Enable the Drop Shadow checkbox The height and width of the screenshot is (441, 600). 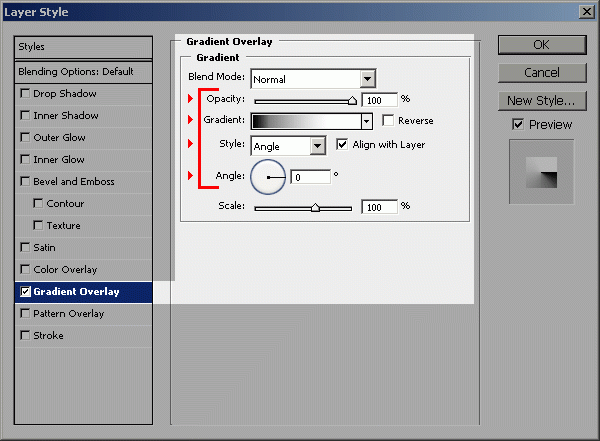pyautogui.click(x=25, y=94)
